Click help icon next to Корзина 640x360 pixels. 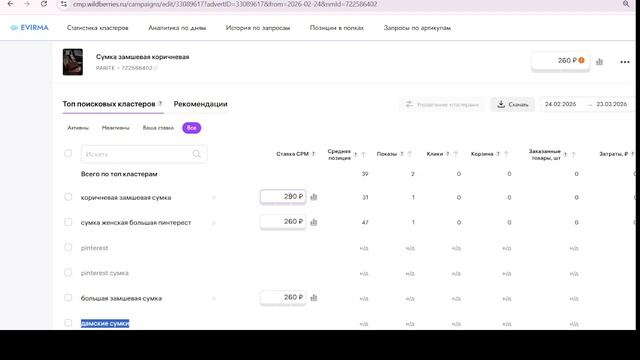coord(498,154)
